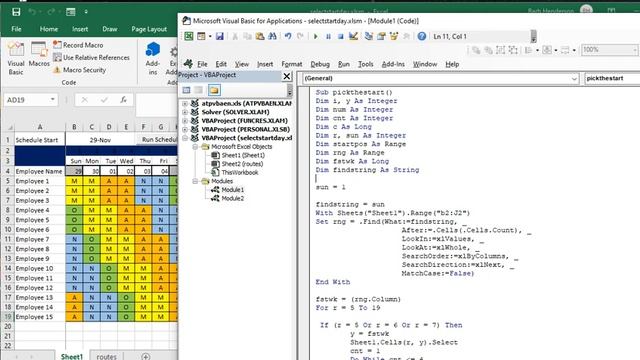Image resolution: width=640 pixels, height=360 pixels.
Task: Expand the atpvbaen.xls project node
Action: (185, 104)
